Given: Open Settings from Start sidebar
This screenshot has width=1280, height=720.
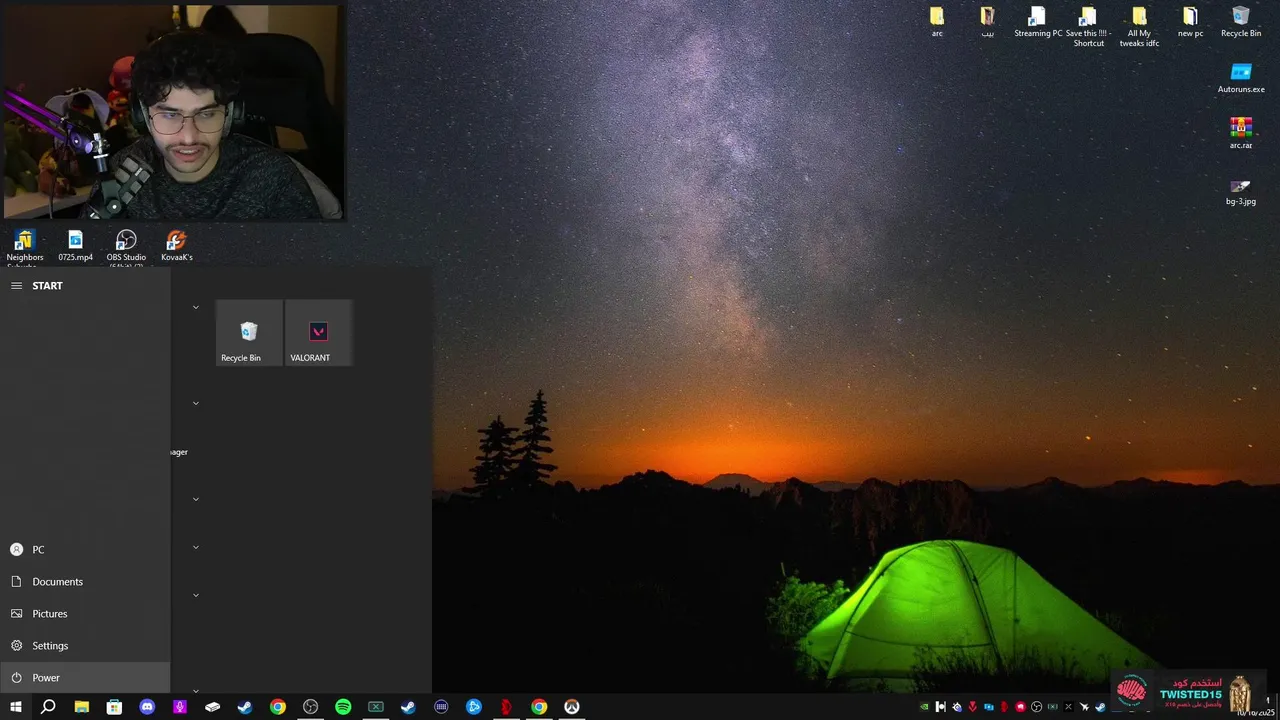Looking at the screenshot, I should (85, 646).
